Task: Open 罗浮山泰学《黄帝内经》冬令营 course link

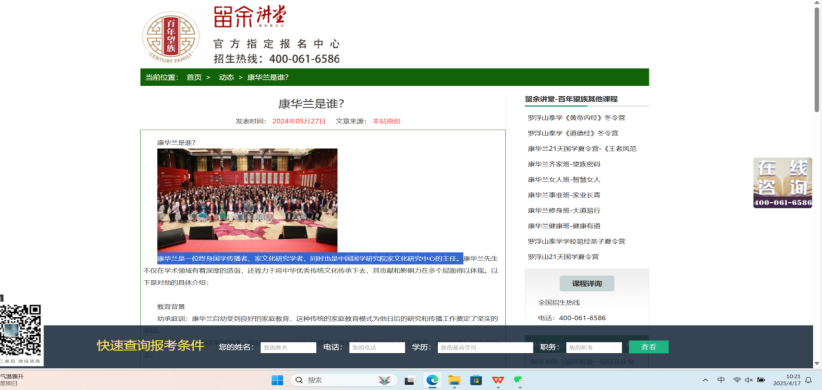Action: point(576,118)
